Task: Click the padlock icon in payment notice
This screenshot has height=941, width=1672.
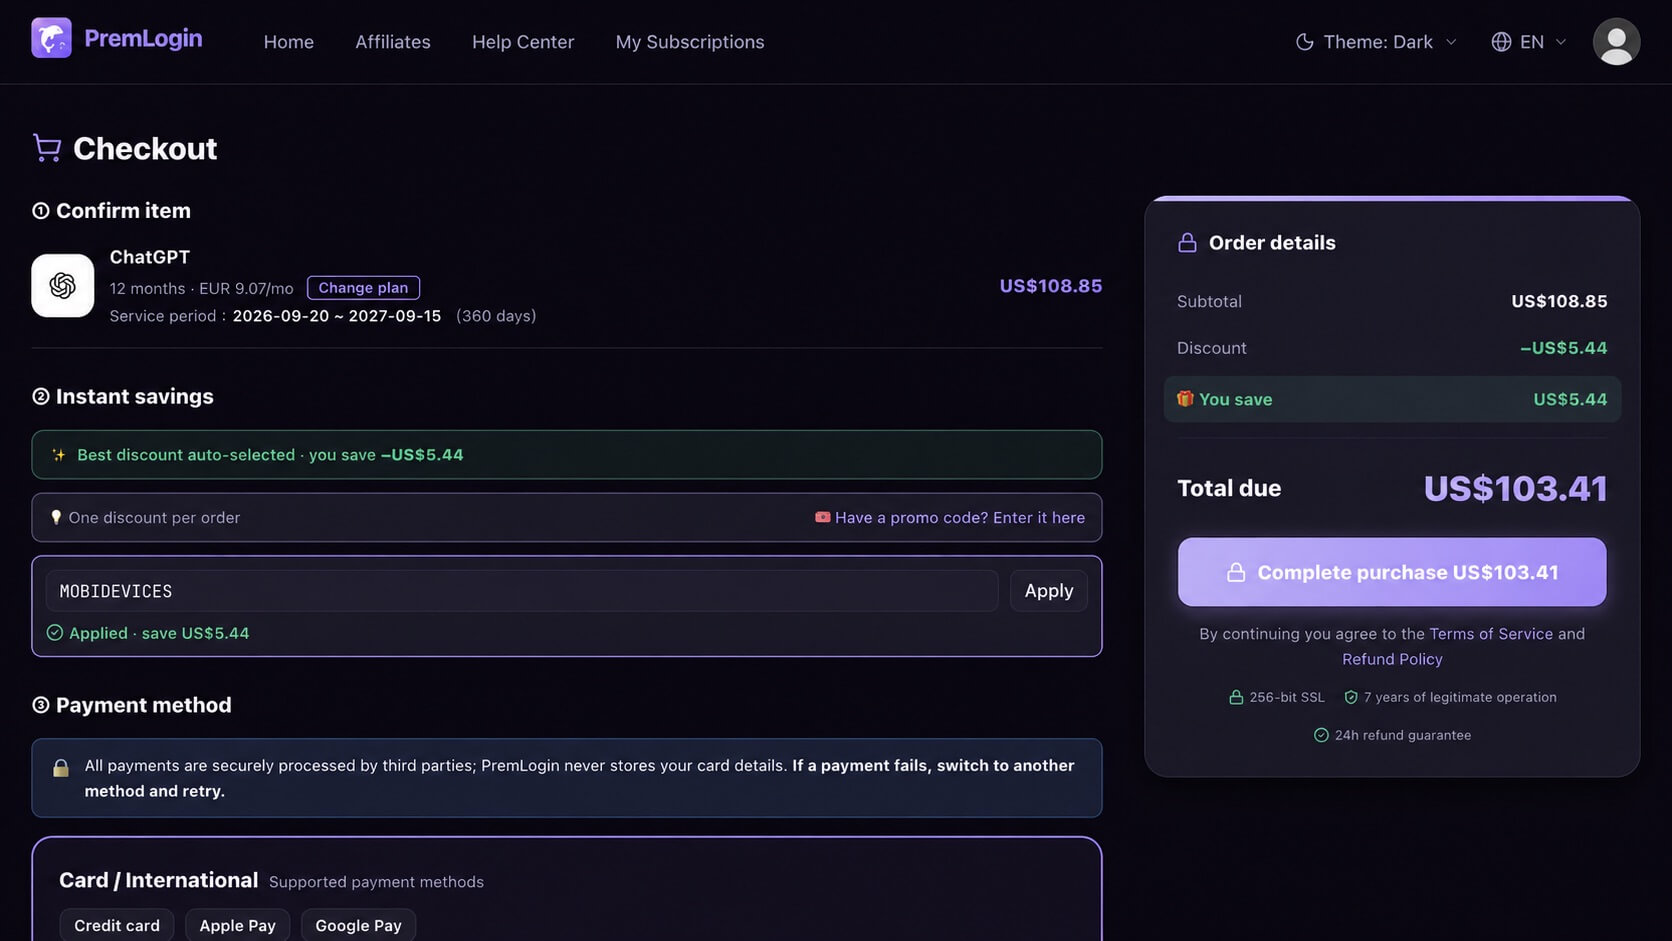Action: 61,767
